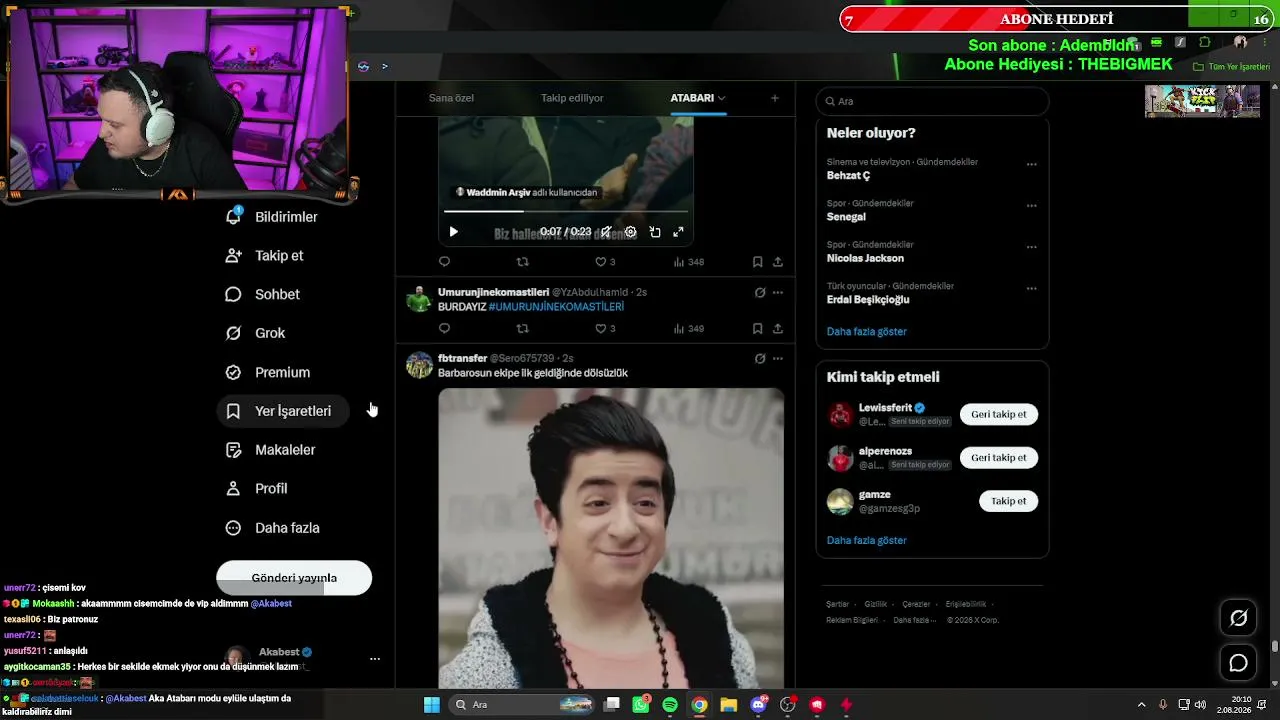Expand the ATABARI tab dropdown chevron

(x=721, y=98)
